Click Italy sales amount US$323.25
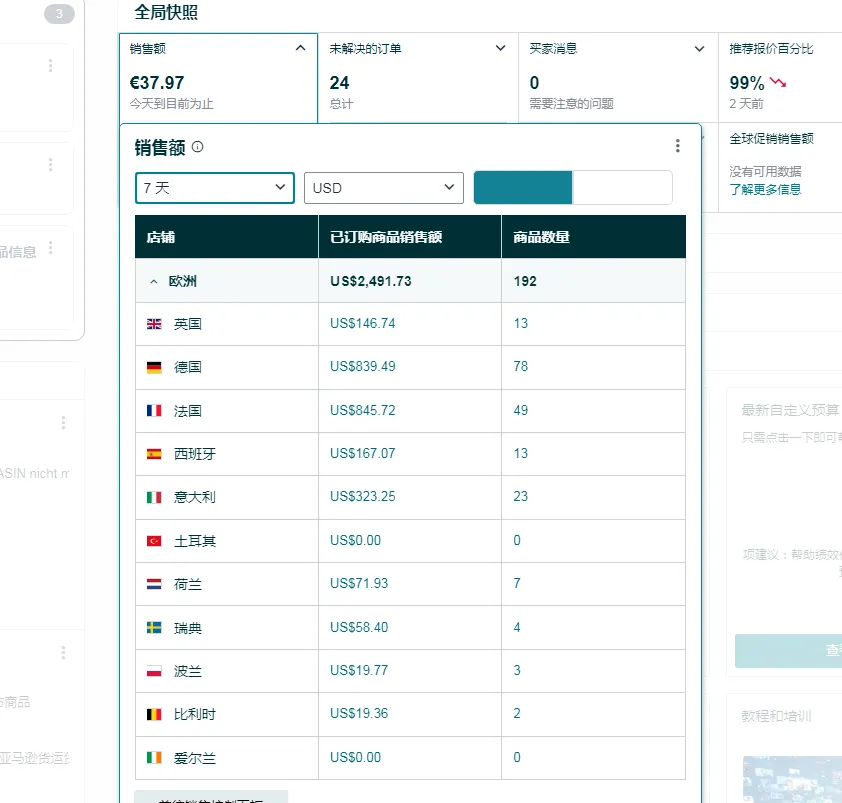The width and height of the screenshot is (842, 803). pos(362,497)
